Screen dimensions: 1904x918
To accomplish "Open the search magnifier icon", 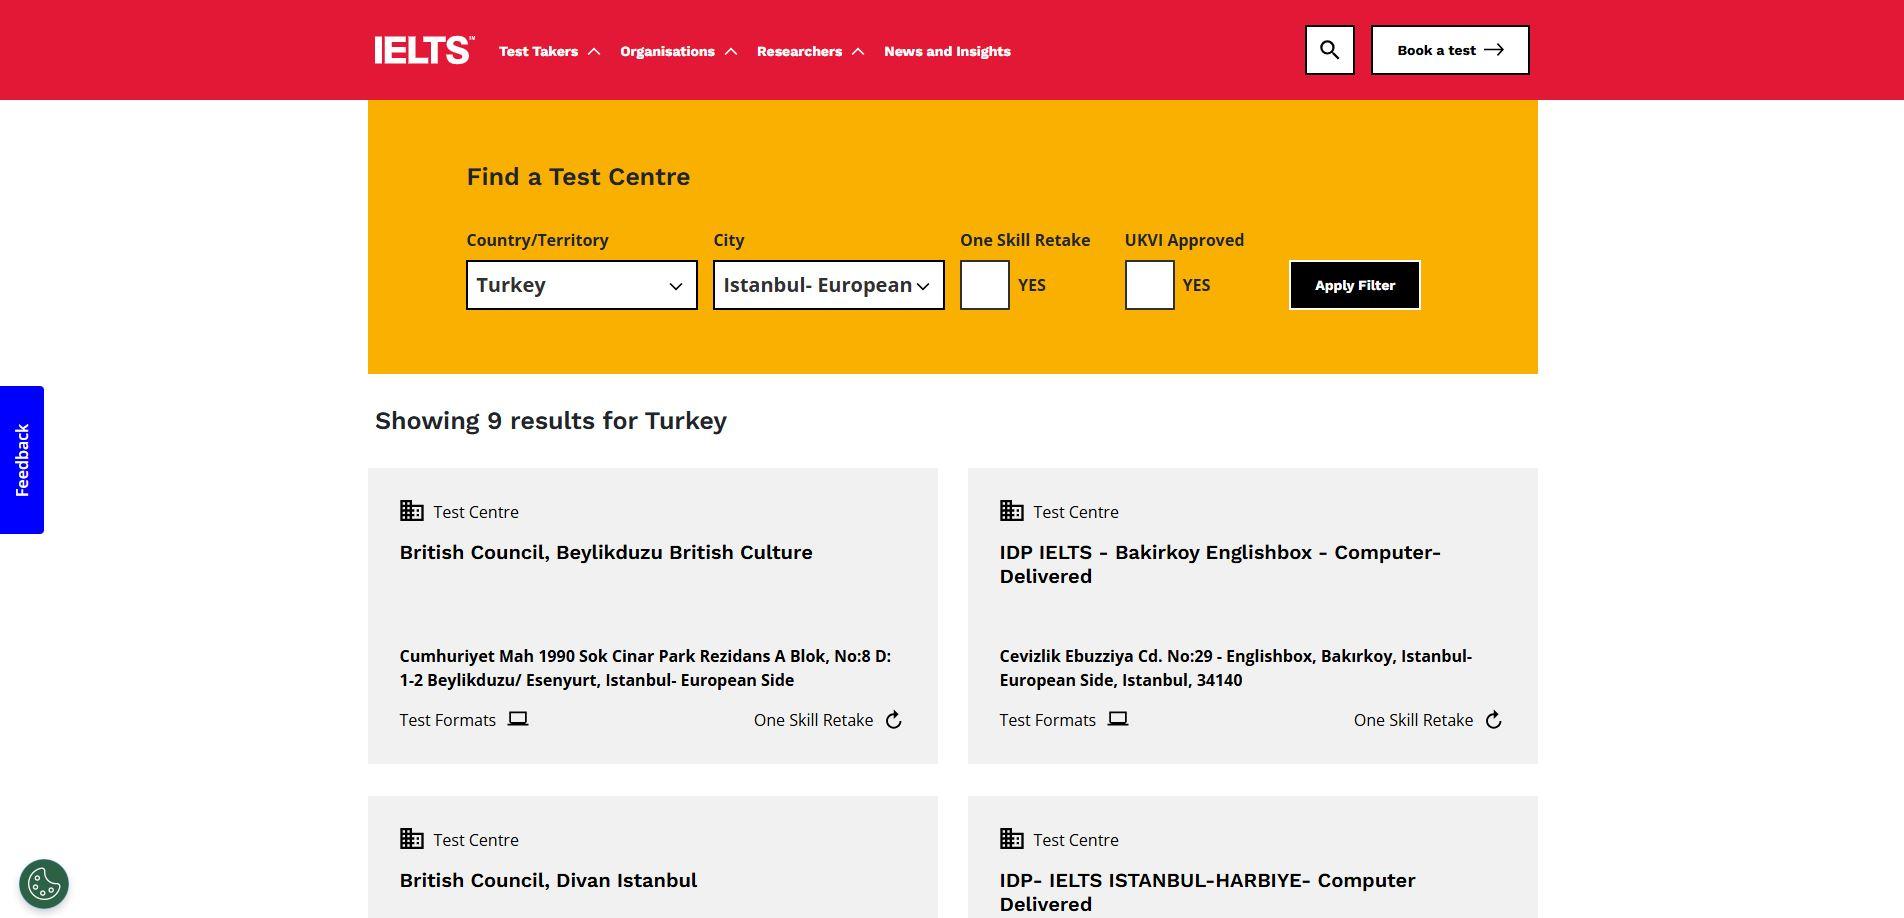I will (x=1329, y=50).
